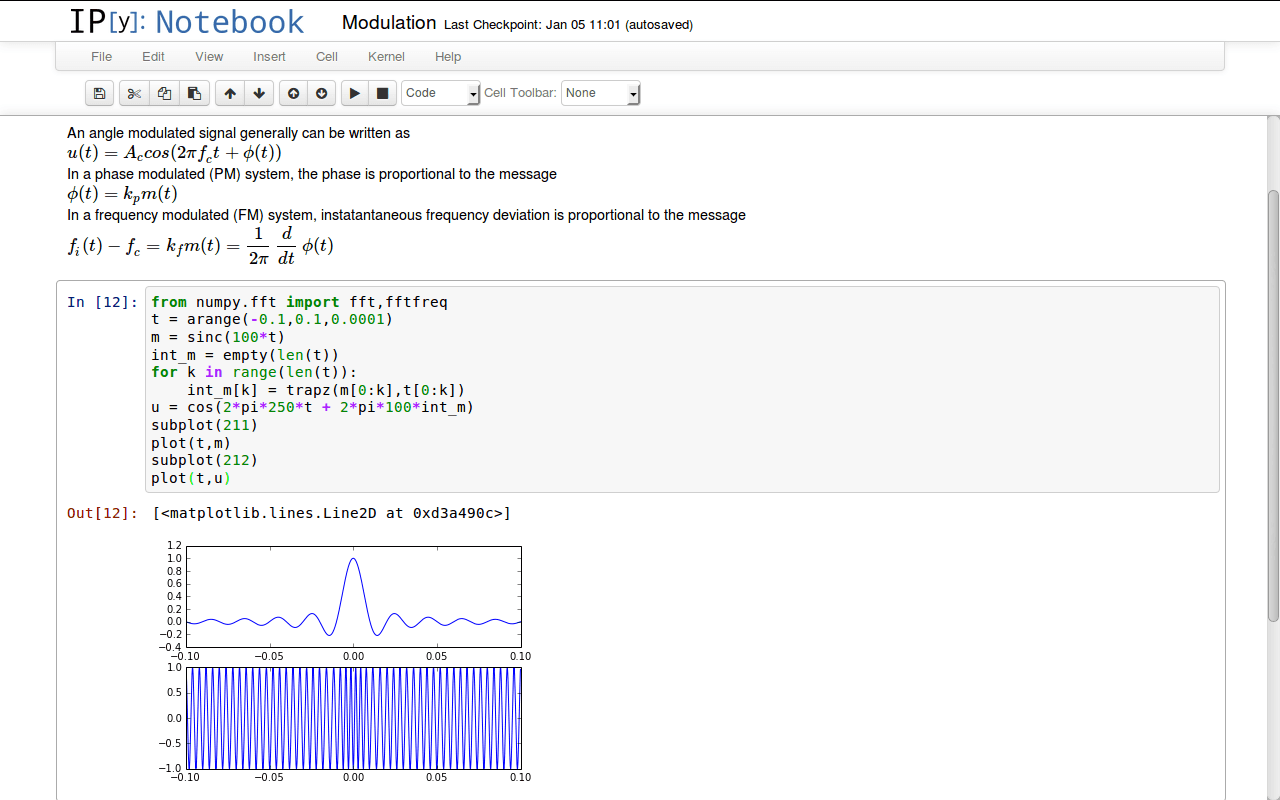Viewport: 1280px width, 800px height.
Task: Rename notebook by clicking Modulation title
Action: pyautogui.click(x=389, y=22)
